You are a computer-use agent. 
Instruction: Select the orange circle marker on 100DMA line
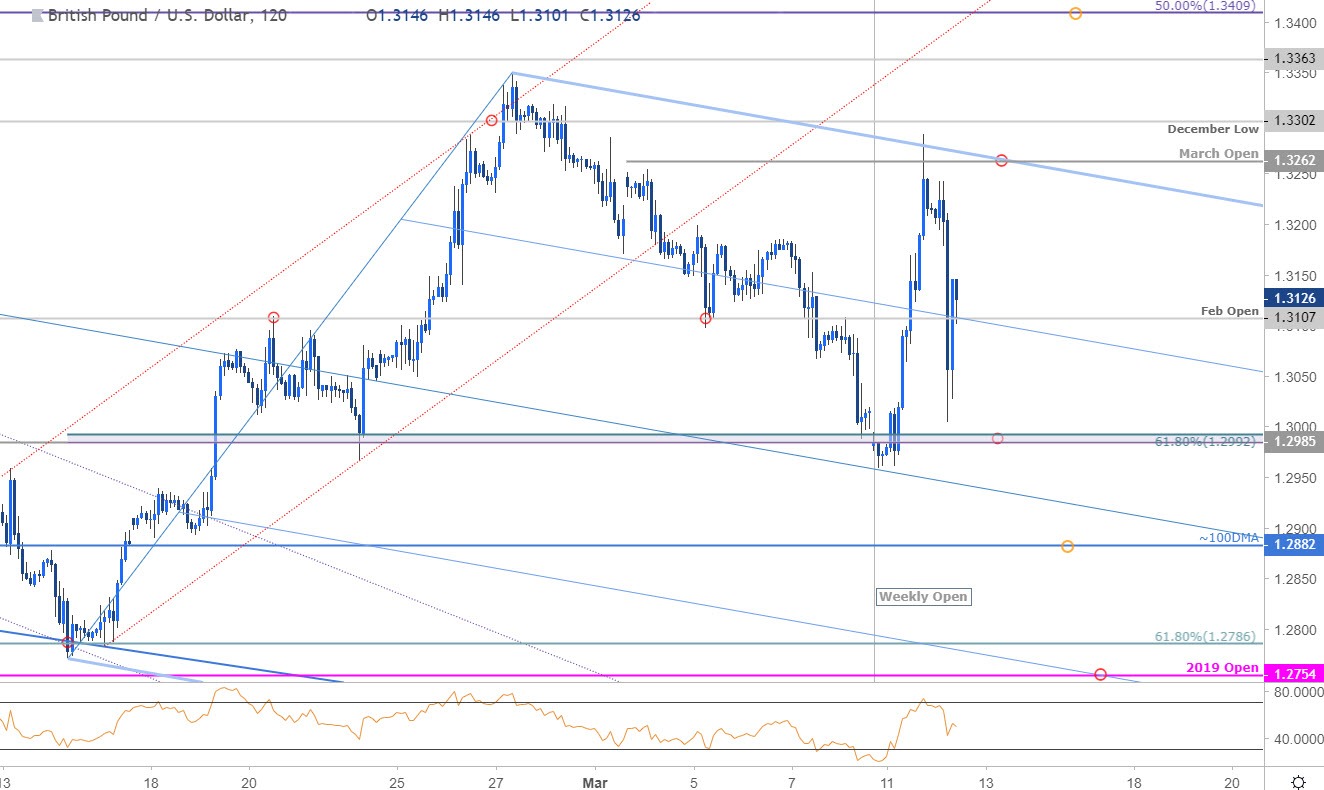tap(1067, 546)
